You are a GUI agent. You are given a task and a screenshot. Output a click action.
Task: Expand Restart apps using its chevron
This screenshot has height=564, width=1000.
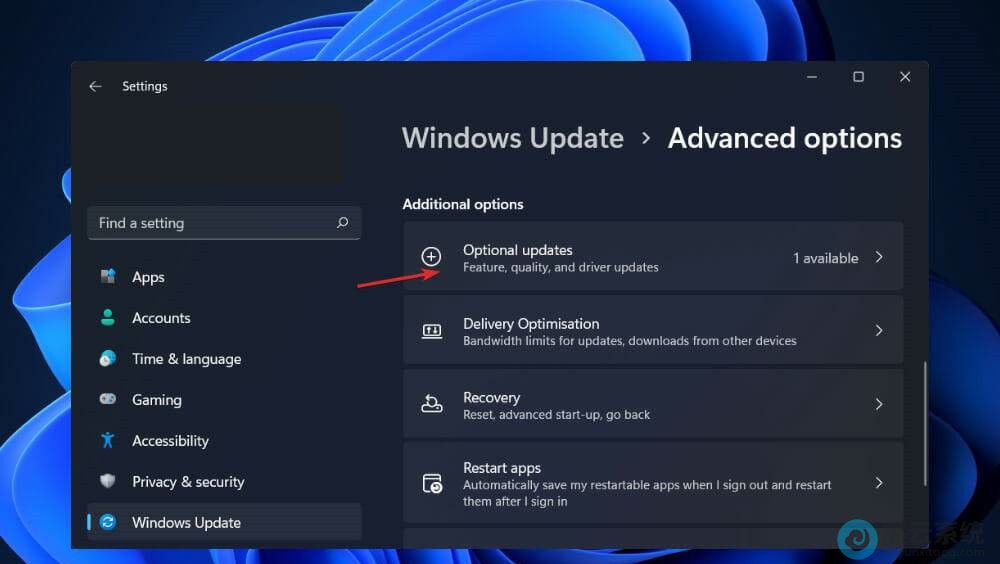tap(879, 482)
